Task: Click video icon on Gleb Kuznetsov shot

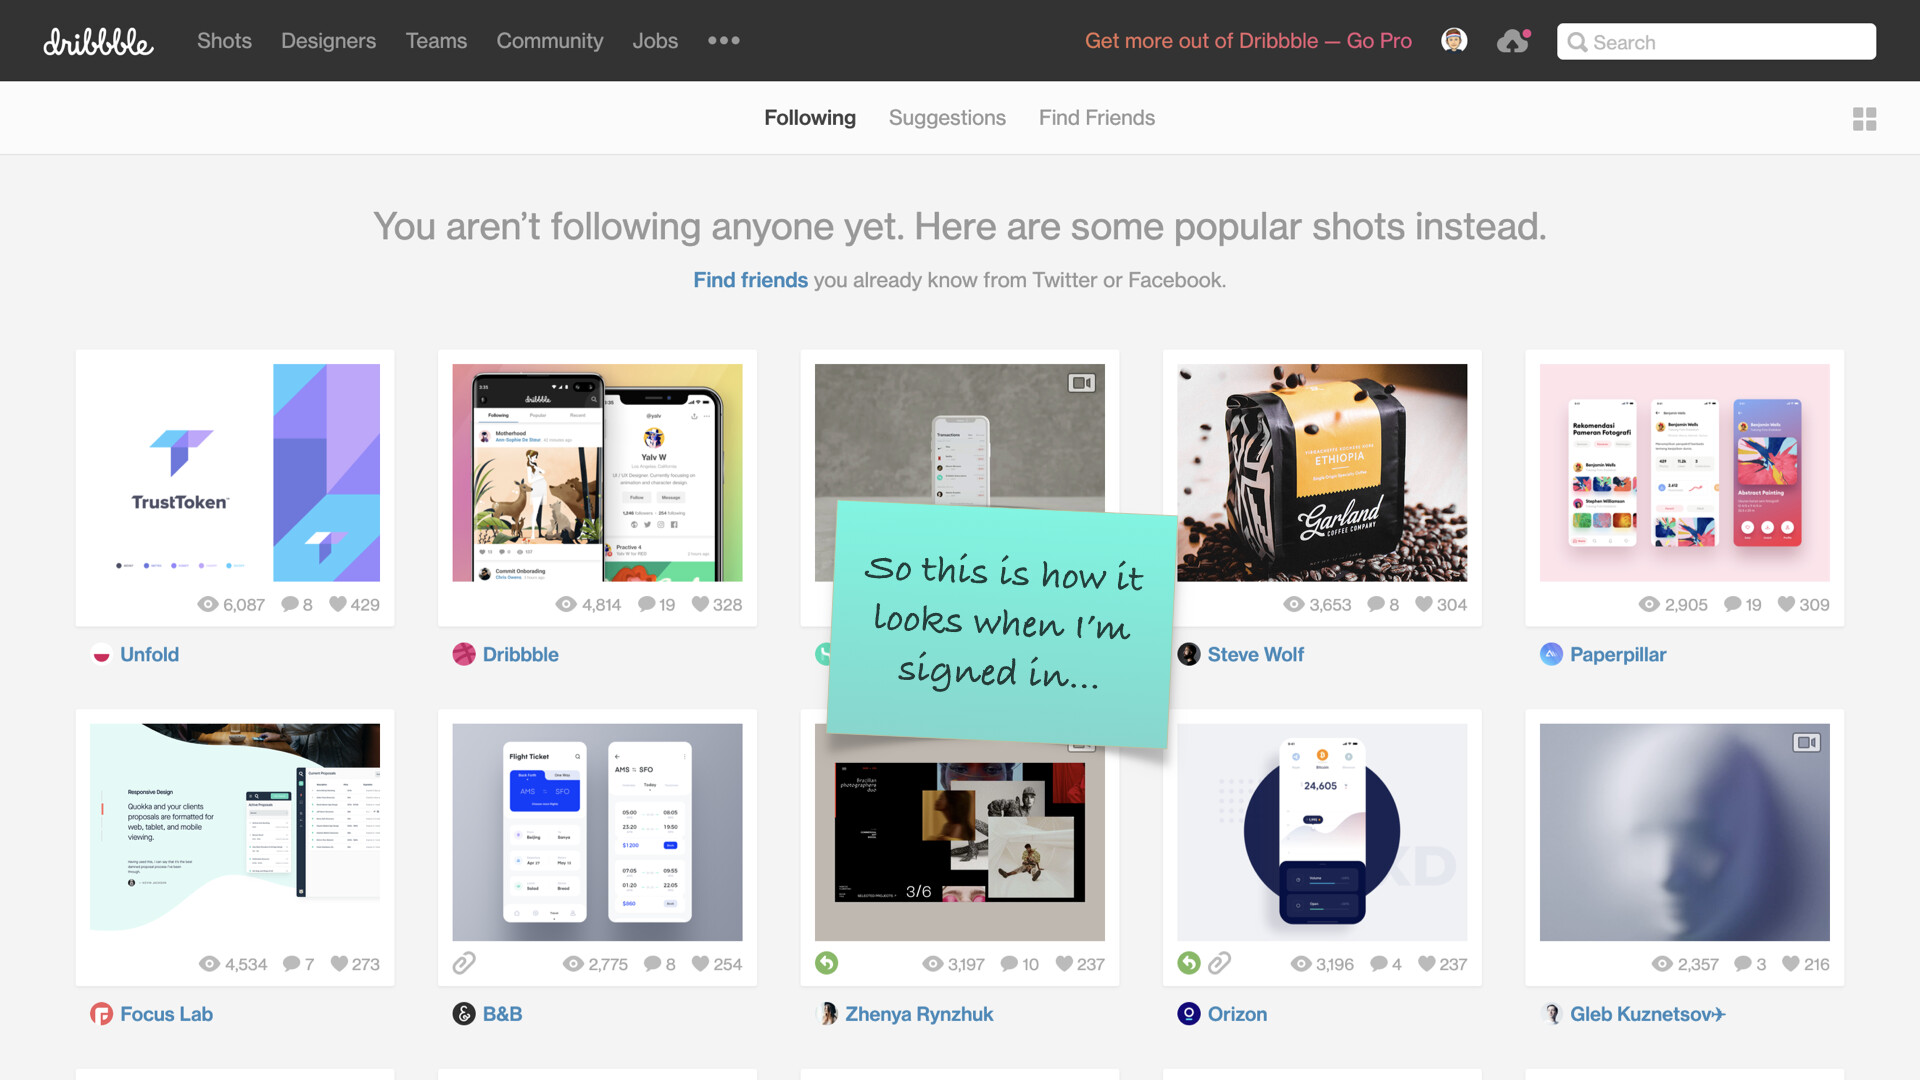Action: 1806,743
